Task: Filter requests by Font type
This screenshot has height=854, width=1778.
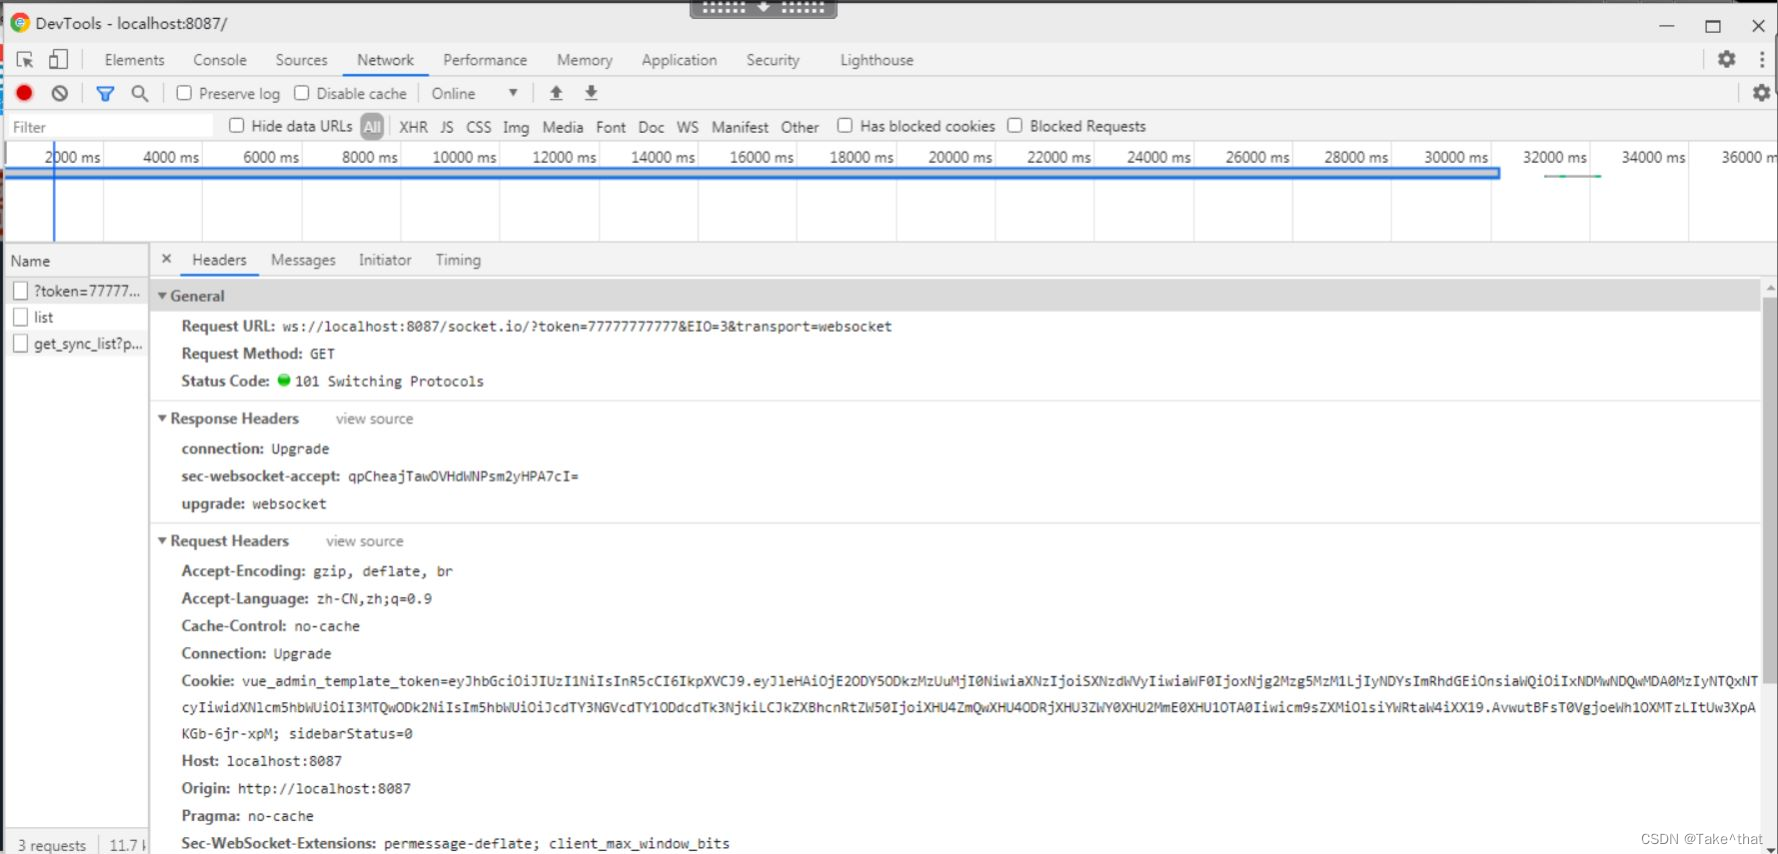Action: pos(611,127)
